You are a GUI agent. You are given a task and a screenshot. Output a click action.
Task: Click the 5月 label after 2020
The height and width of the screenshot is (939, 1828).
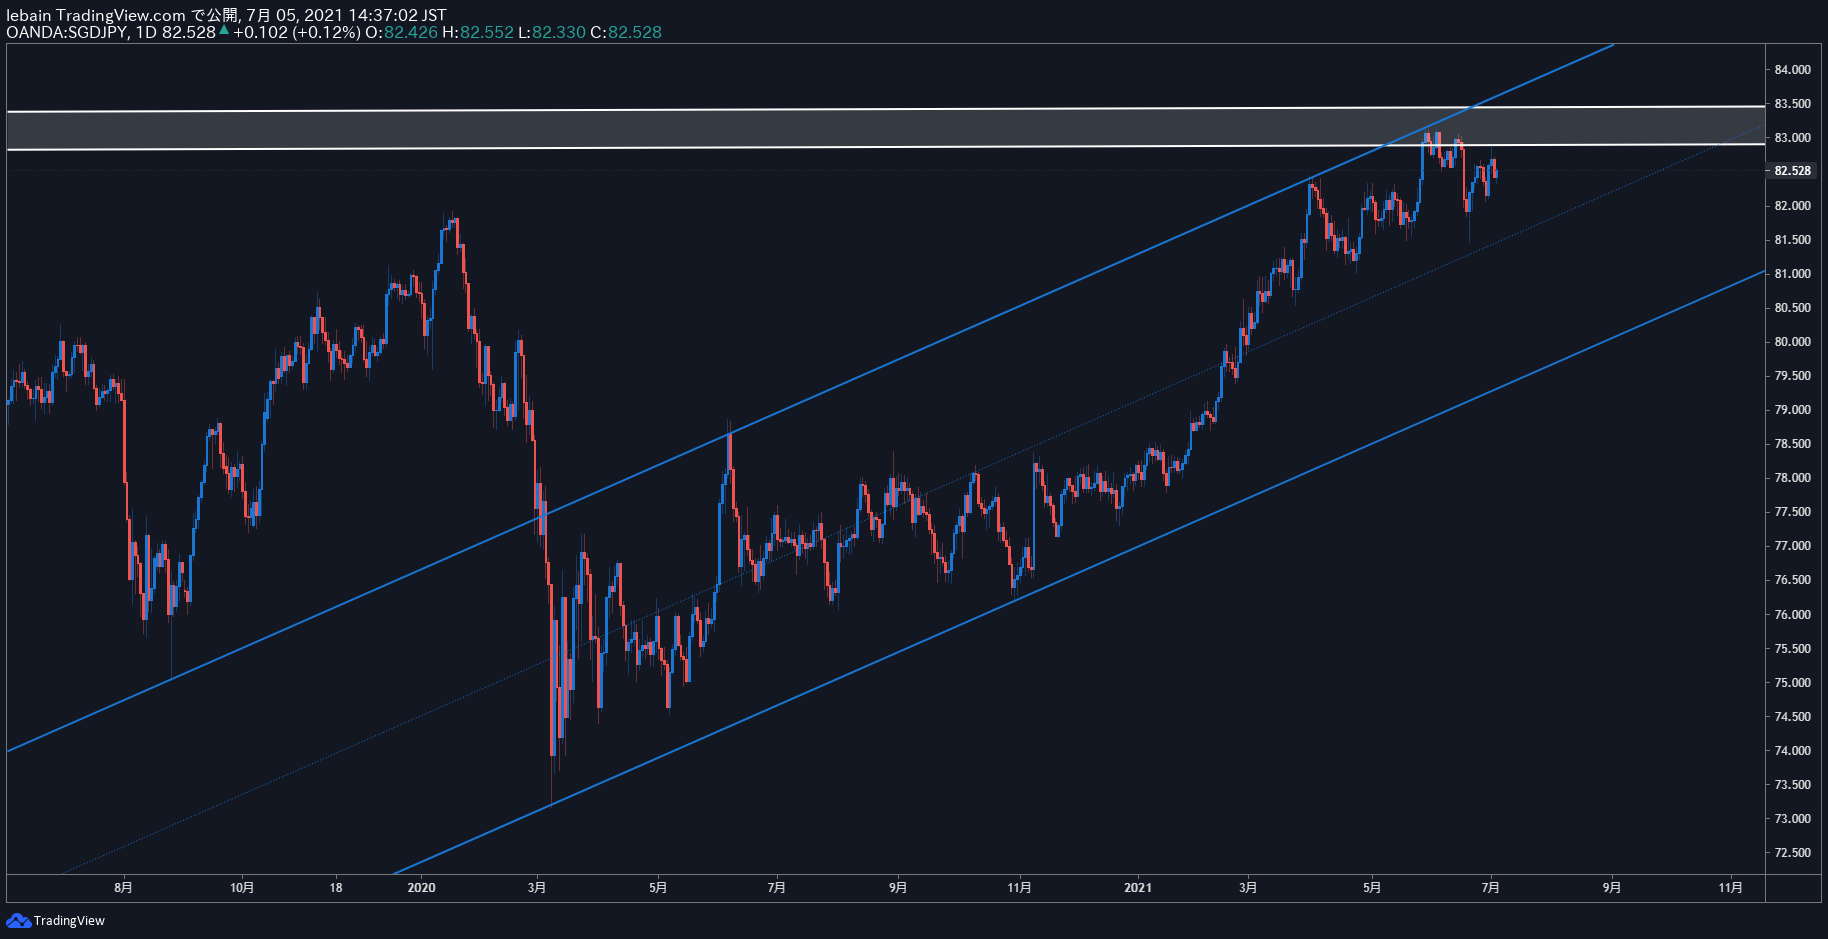[658, 888]
